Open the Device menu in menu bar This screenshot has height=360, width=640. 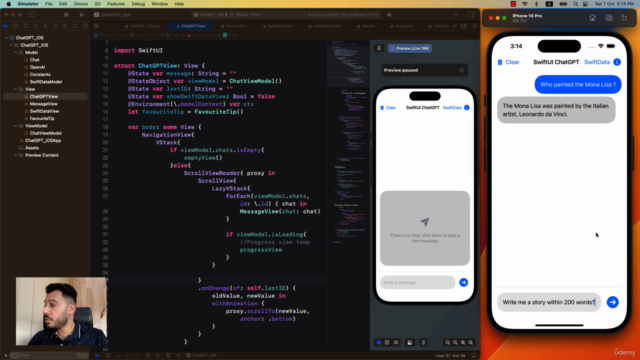[x=80, y=4]
